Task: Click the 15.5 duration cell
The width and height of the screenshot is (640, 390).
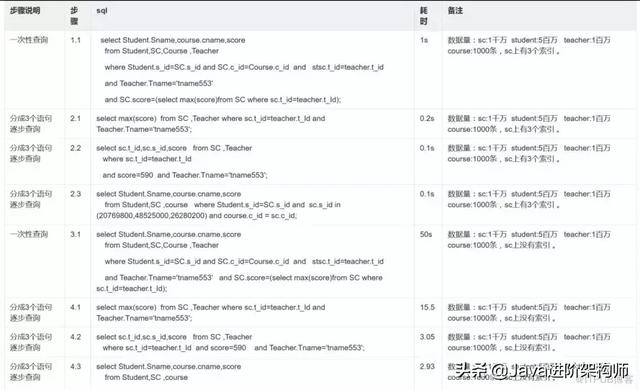Action: click(427, 307)
